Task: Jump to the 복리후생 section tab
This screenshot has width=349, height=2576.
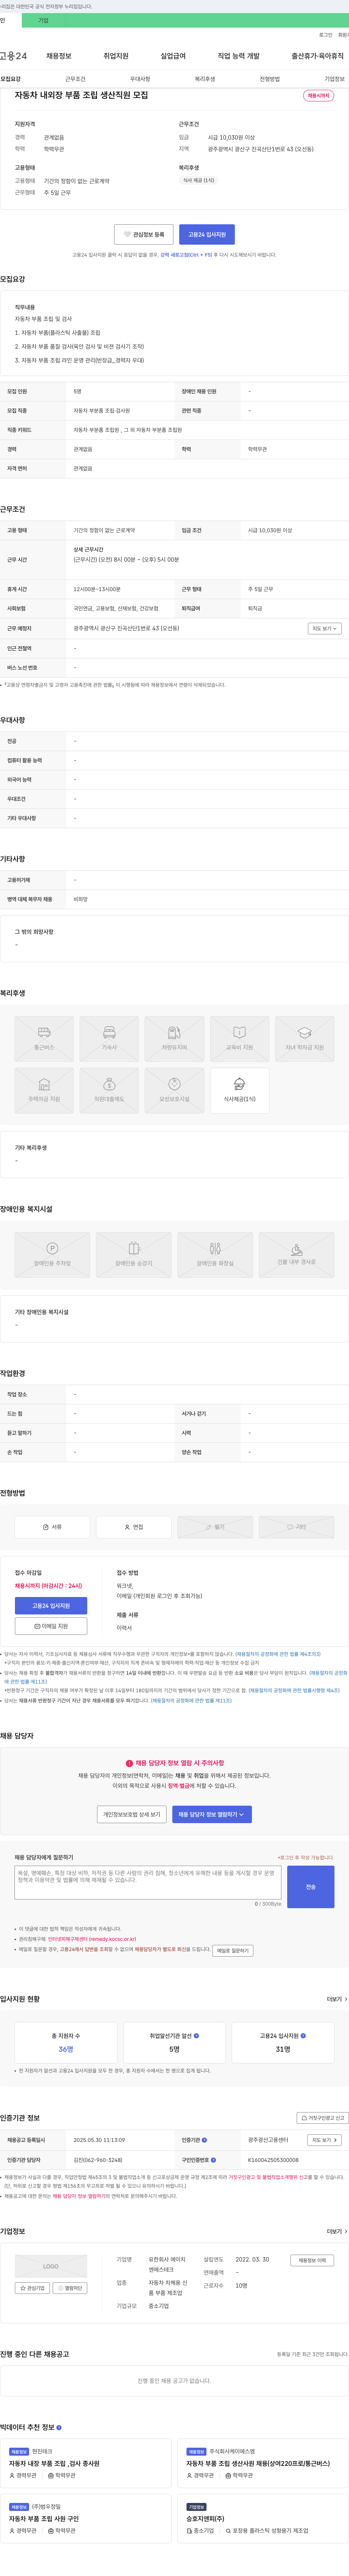Action: click(205, 79)
